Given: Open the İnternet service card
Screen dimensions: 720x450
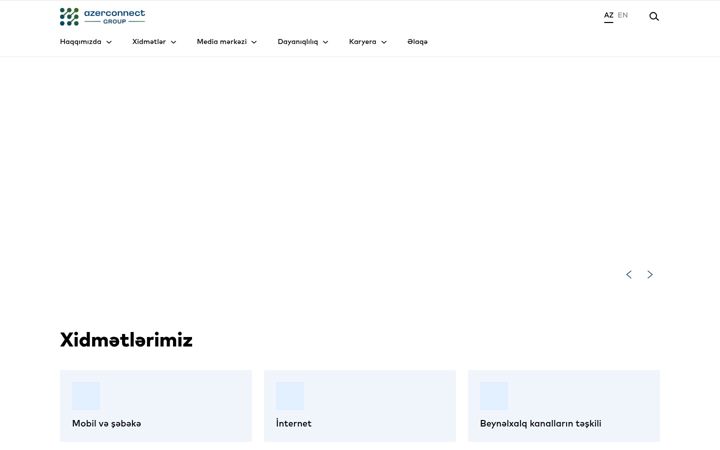Looking at the screenshot, I should click(x=360, y=406).
